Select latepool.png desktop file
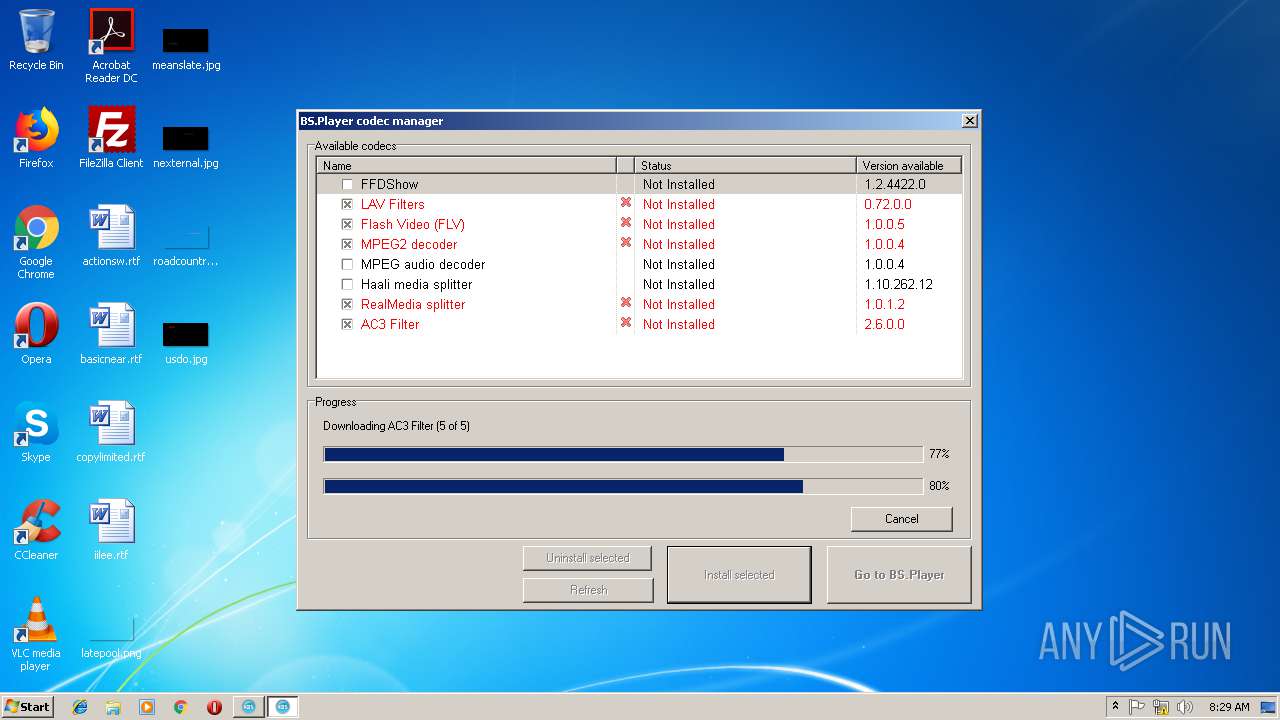 [x=111, y=639]
